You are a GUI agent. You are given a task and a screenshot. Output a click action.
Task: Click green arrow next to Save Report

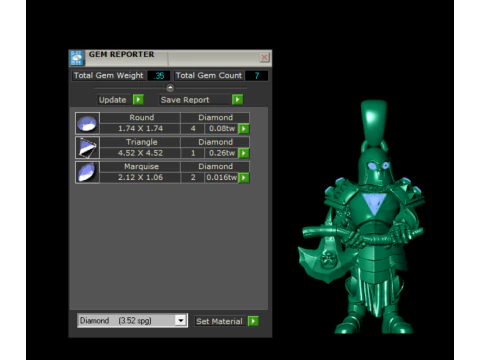(x=237, y=100)
